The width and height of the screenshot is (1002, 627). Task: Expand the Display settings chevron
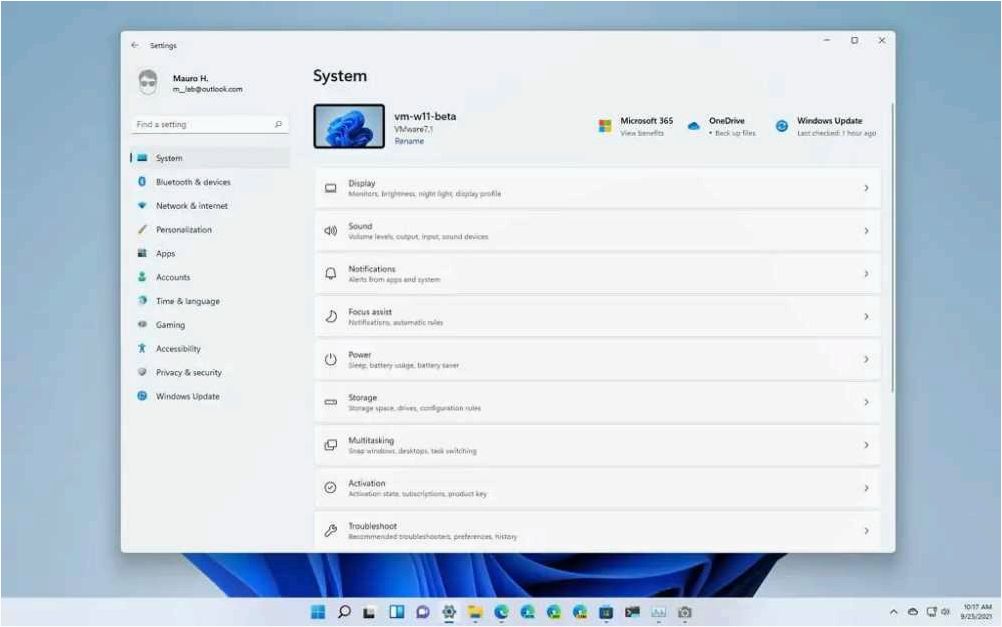(866, 188)
